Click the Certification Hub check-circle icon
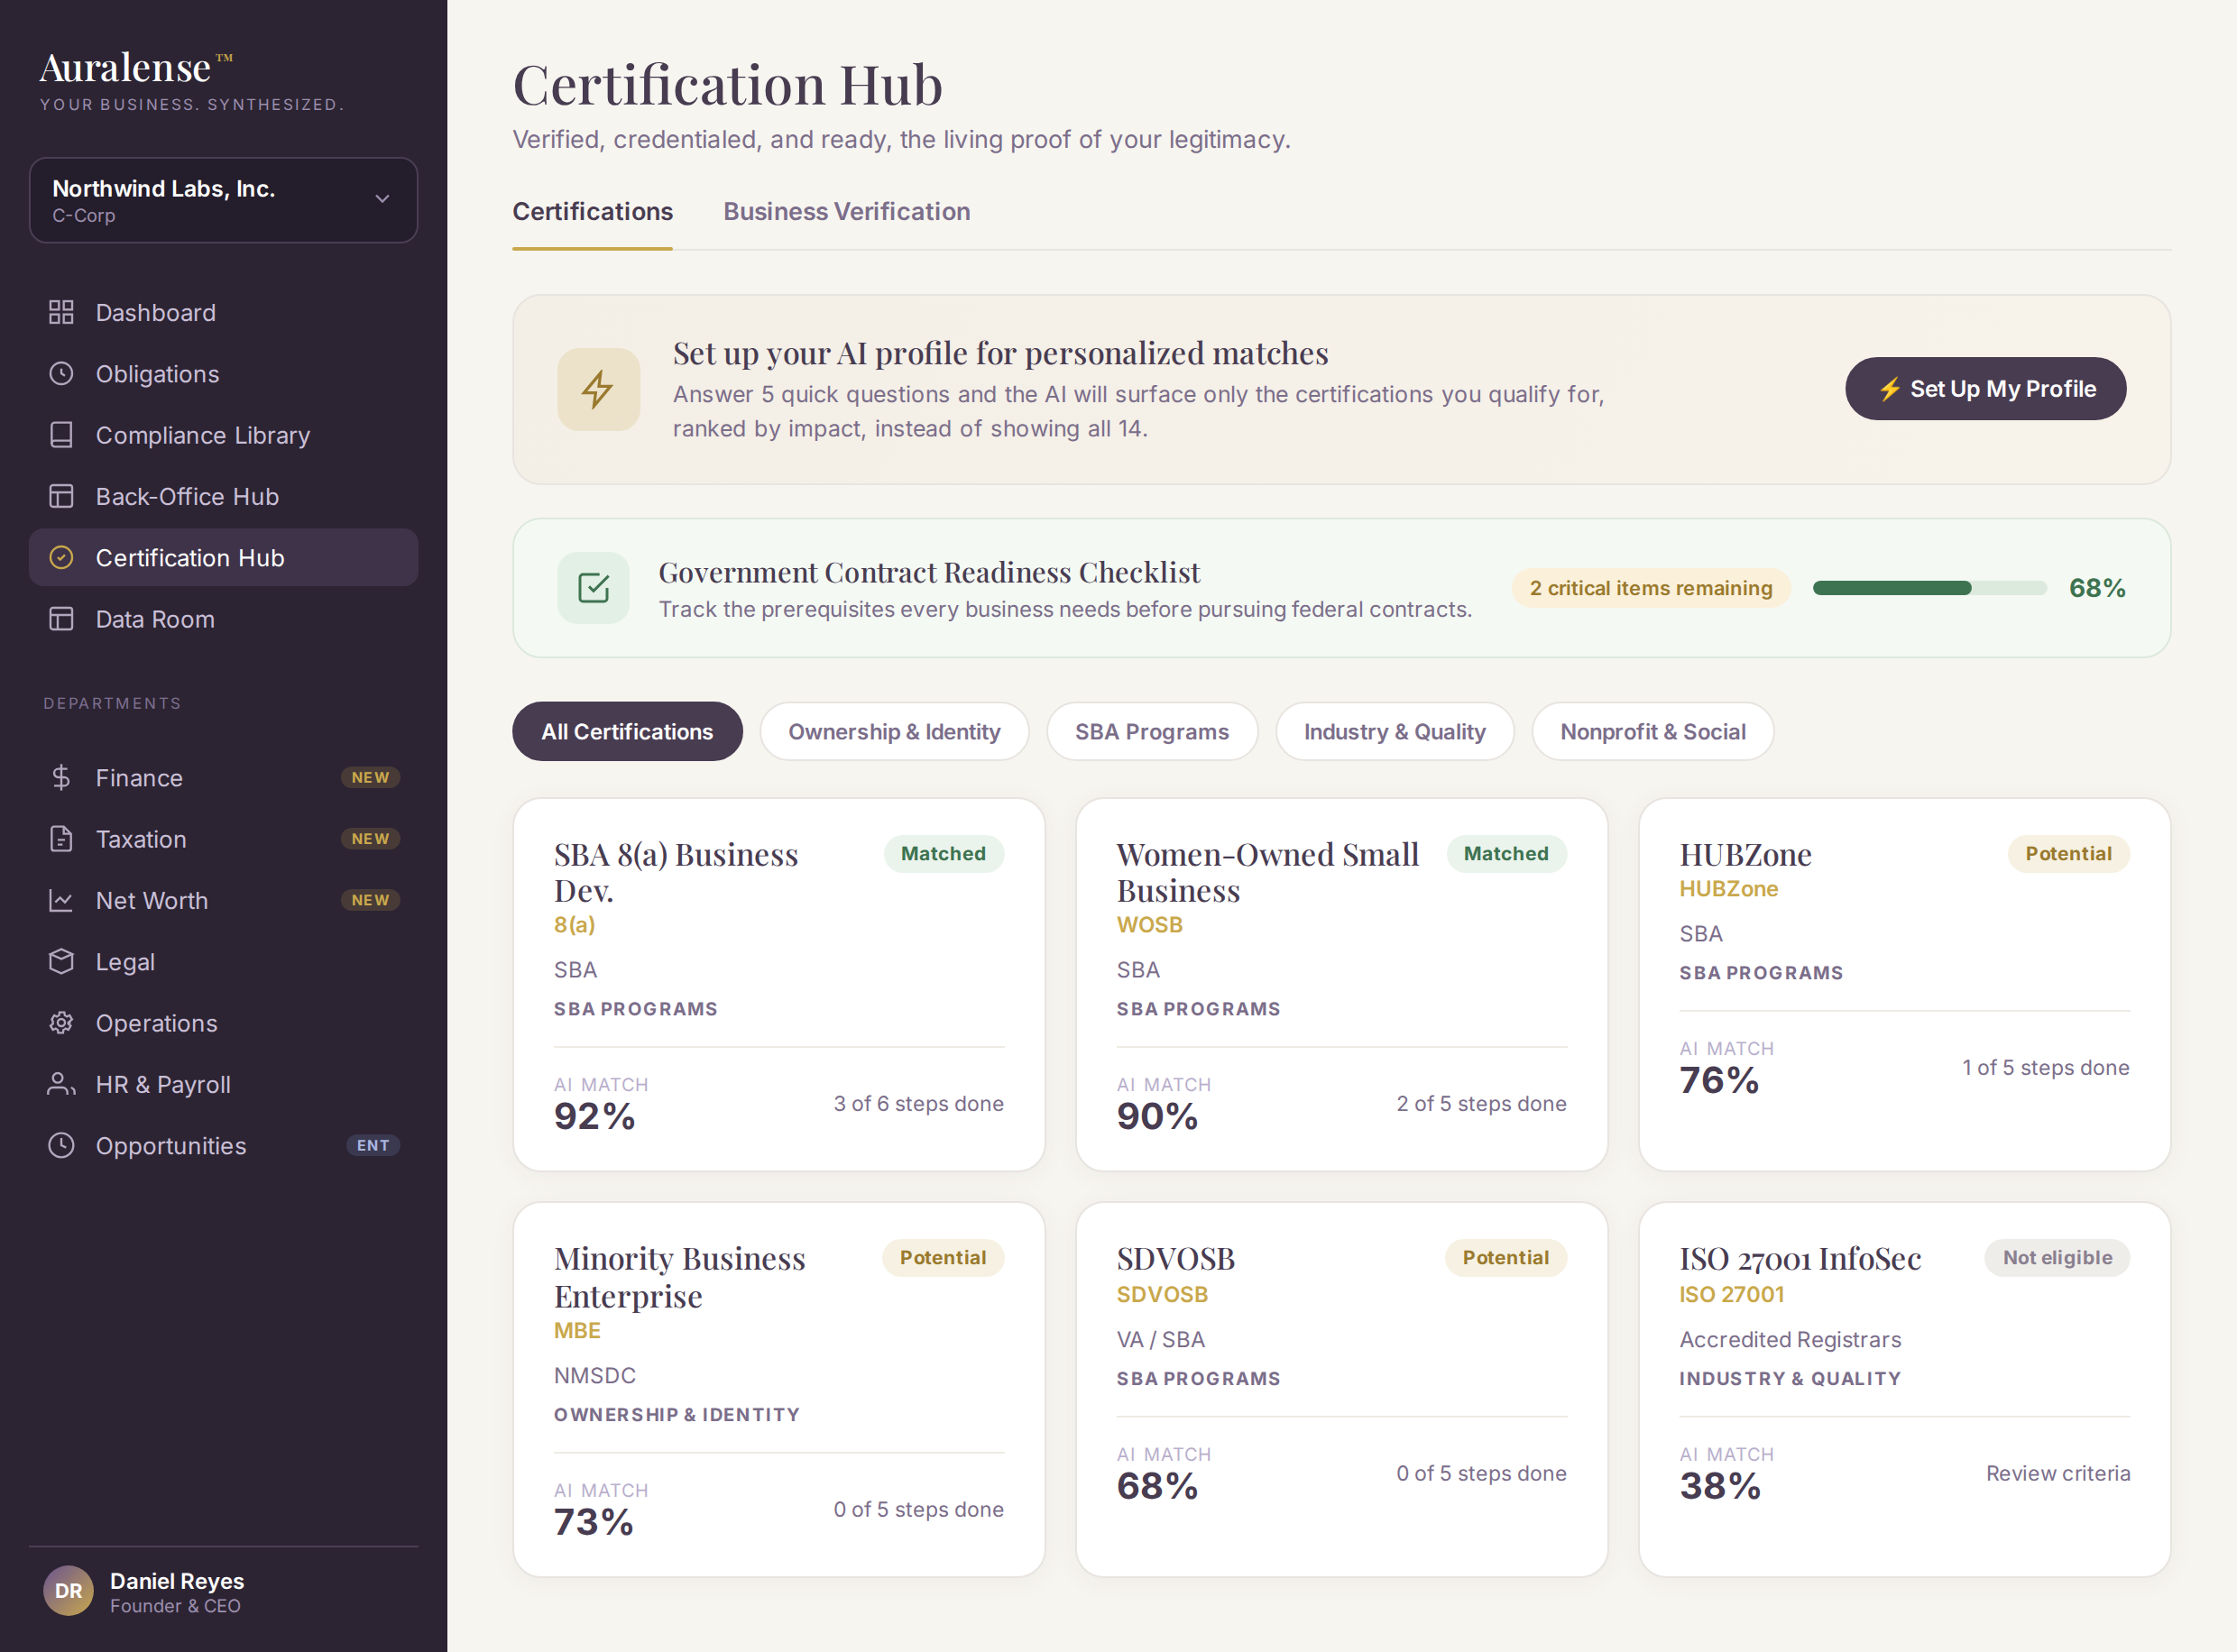The width and height of the screenshot is (2237, 1652). [x=61, y=557]
